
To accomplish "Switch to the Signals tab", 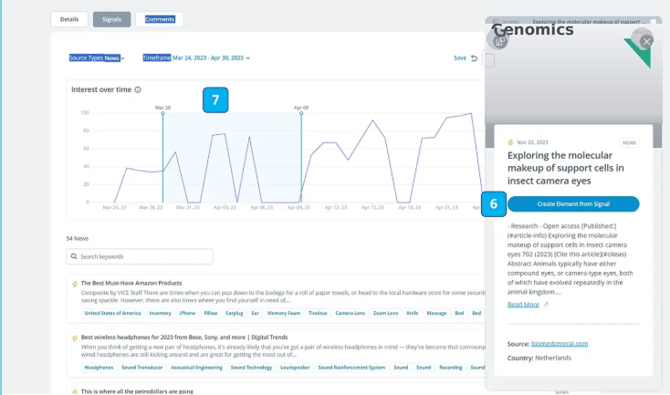I will [x=112, y=19].
